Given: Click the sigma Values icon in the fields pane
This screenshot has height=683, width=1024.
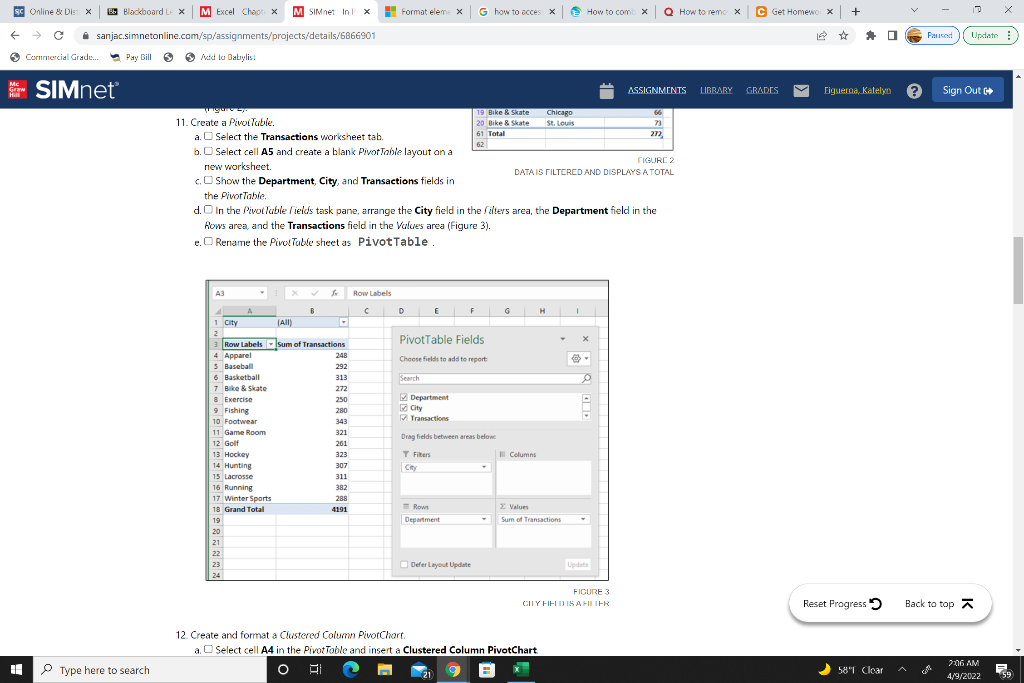Looking at the screenshot, I should click(502, 506).
